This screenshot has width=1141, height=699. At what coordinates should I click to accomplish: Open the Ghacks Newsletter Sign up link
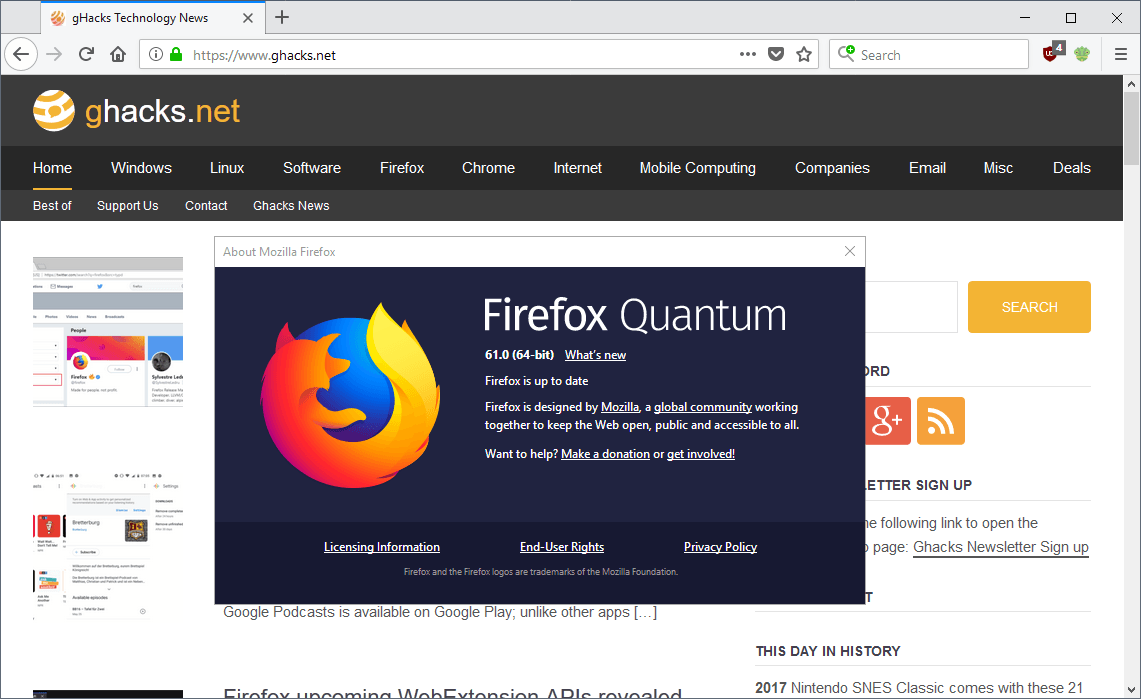1001,547
